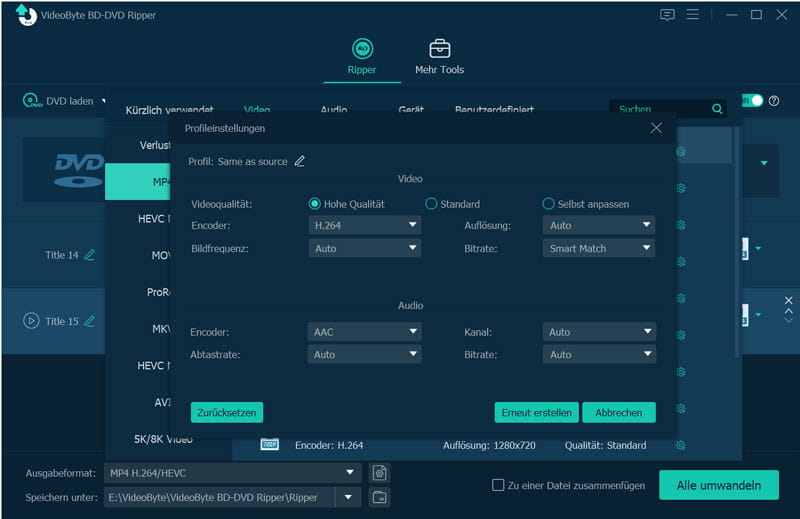
Task: Switch to the Video format tab
Action: (x=257, y=110)
